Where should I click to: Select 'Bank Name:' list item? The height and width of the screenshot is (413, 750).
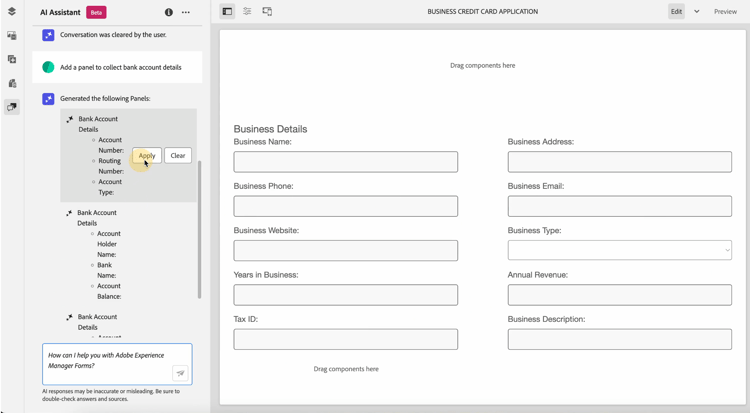pos(106,270)
